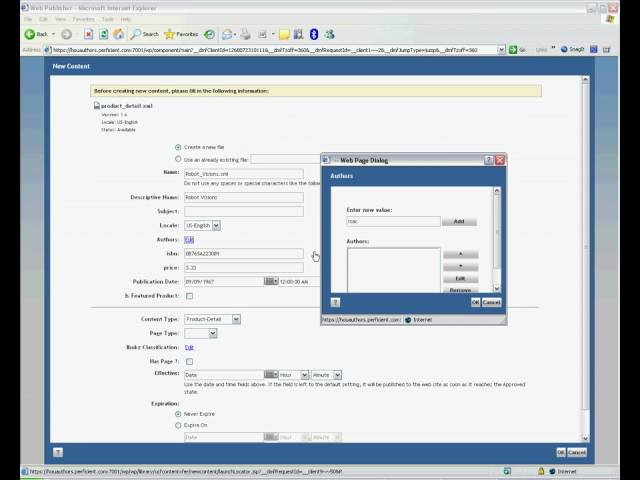This screenshot has width=640, height=480.
Task: Open Effective date calendar picker
Action: click(271, 374)
